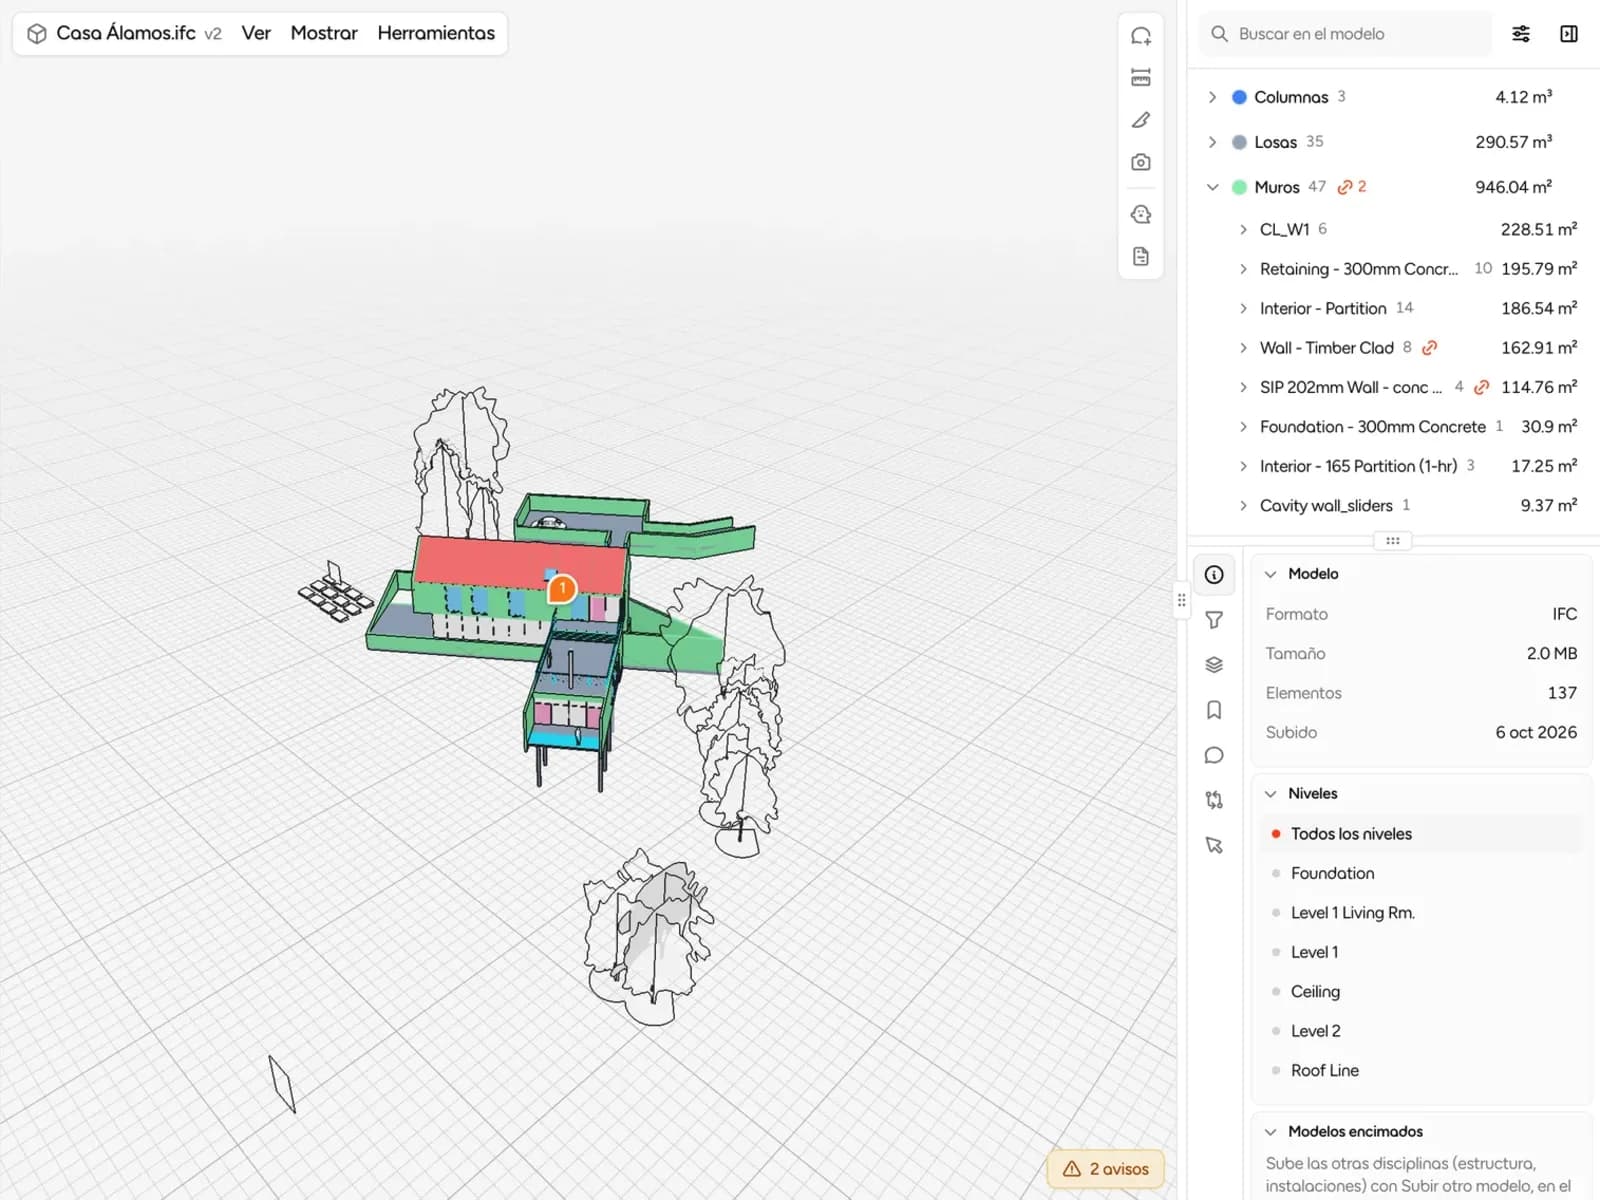Click the orange issue marker 1 on model
Viewport: 1600px width, 1200px height.
562,588
